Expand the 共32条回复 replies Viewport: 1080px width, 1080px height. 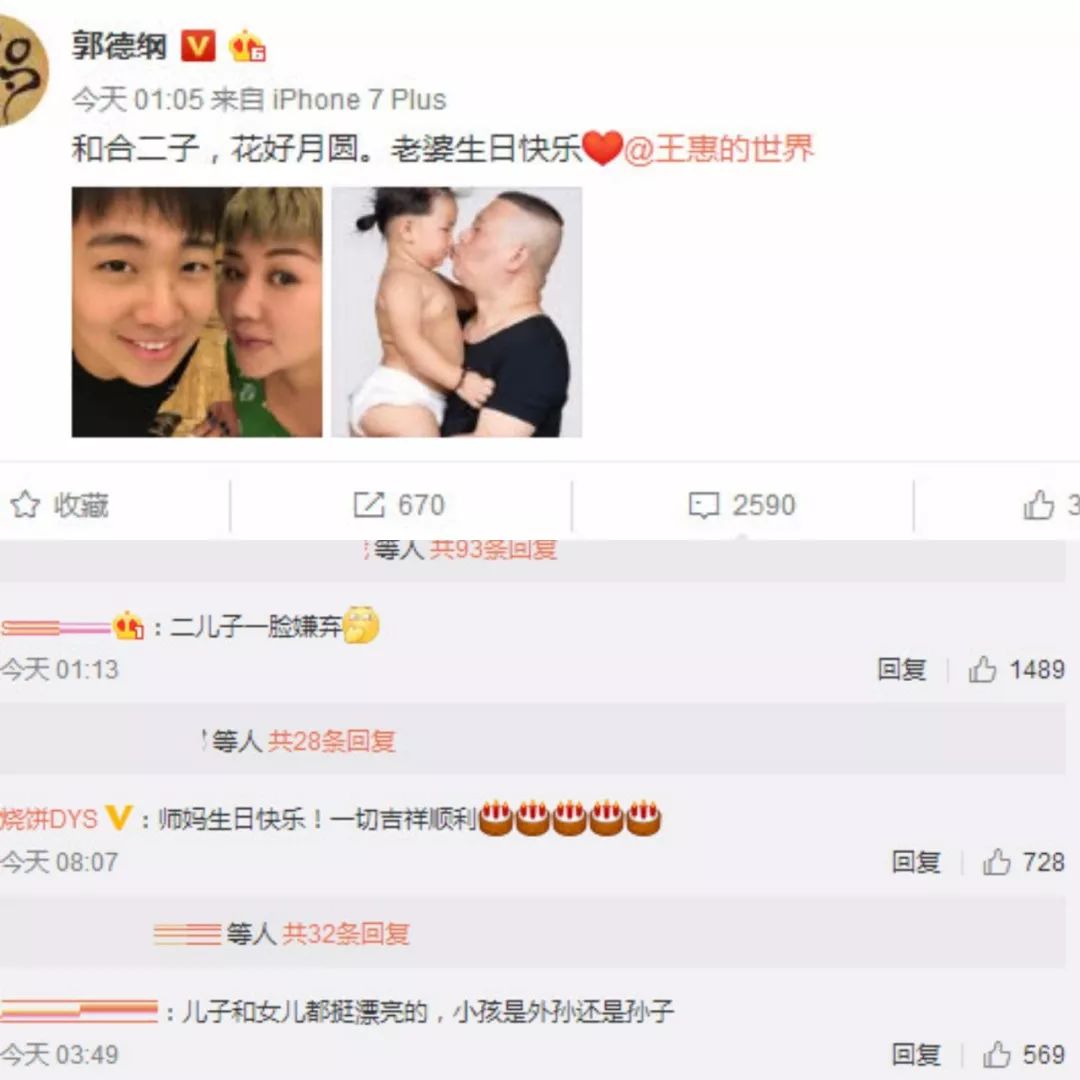[346, 934]
